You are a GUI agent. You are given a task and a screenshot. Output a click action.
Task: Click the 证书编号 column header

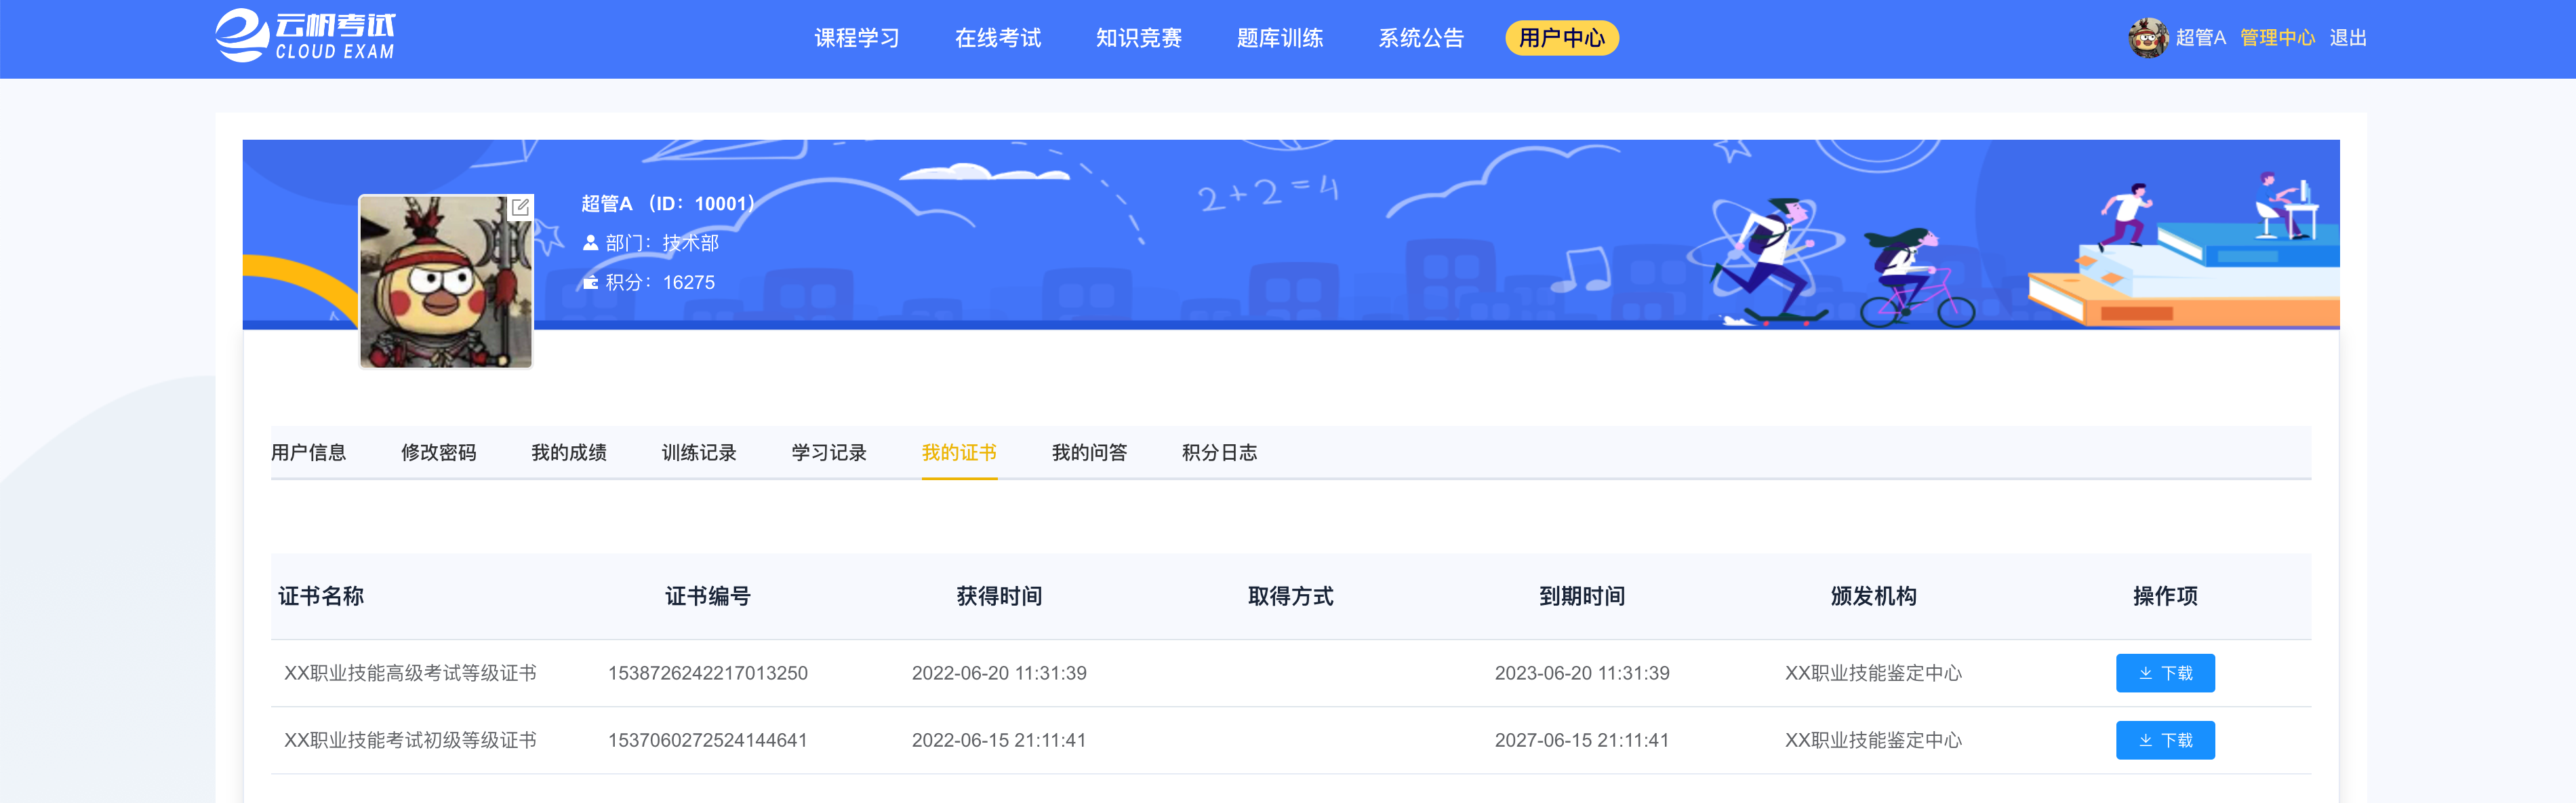coord(708,596)
